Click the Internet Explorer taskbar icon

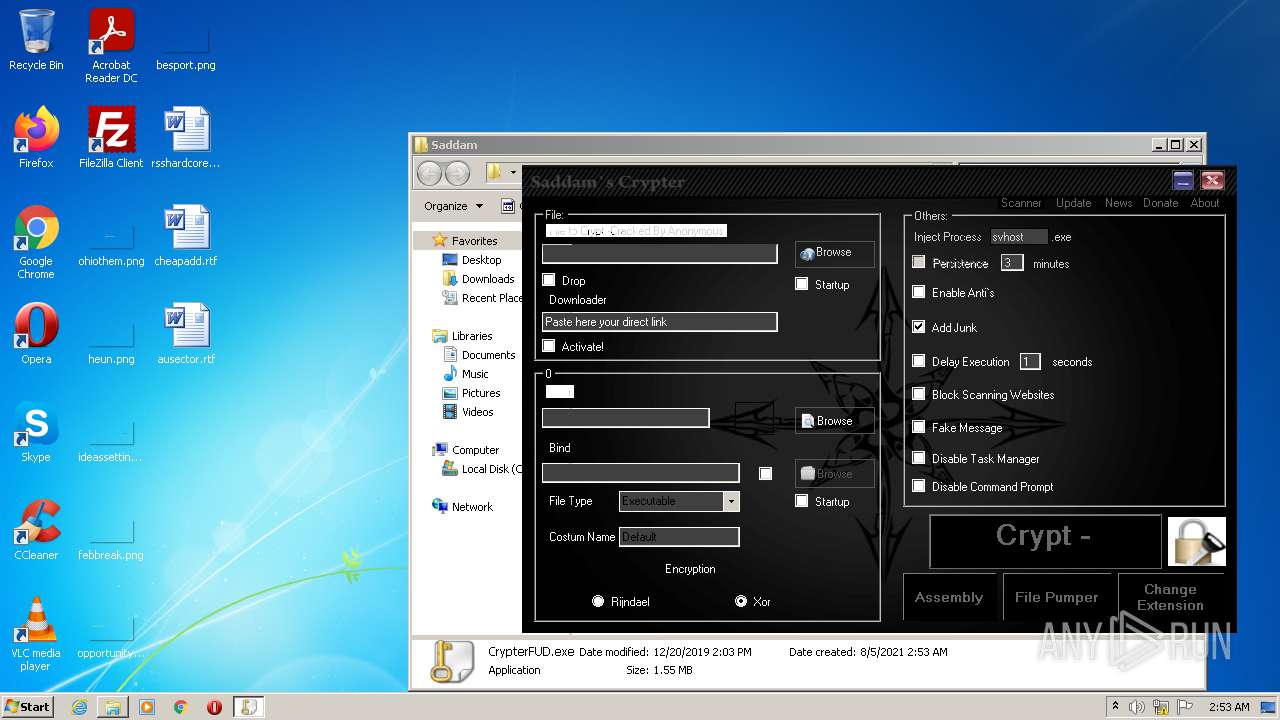[79, 707]
